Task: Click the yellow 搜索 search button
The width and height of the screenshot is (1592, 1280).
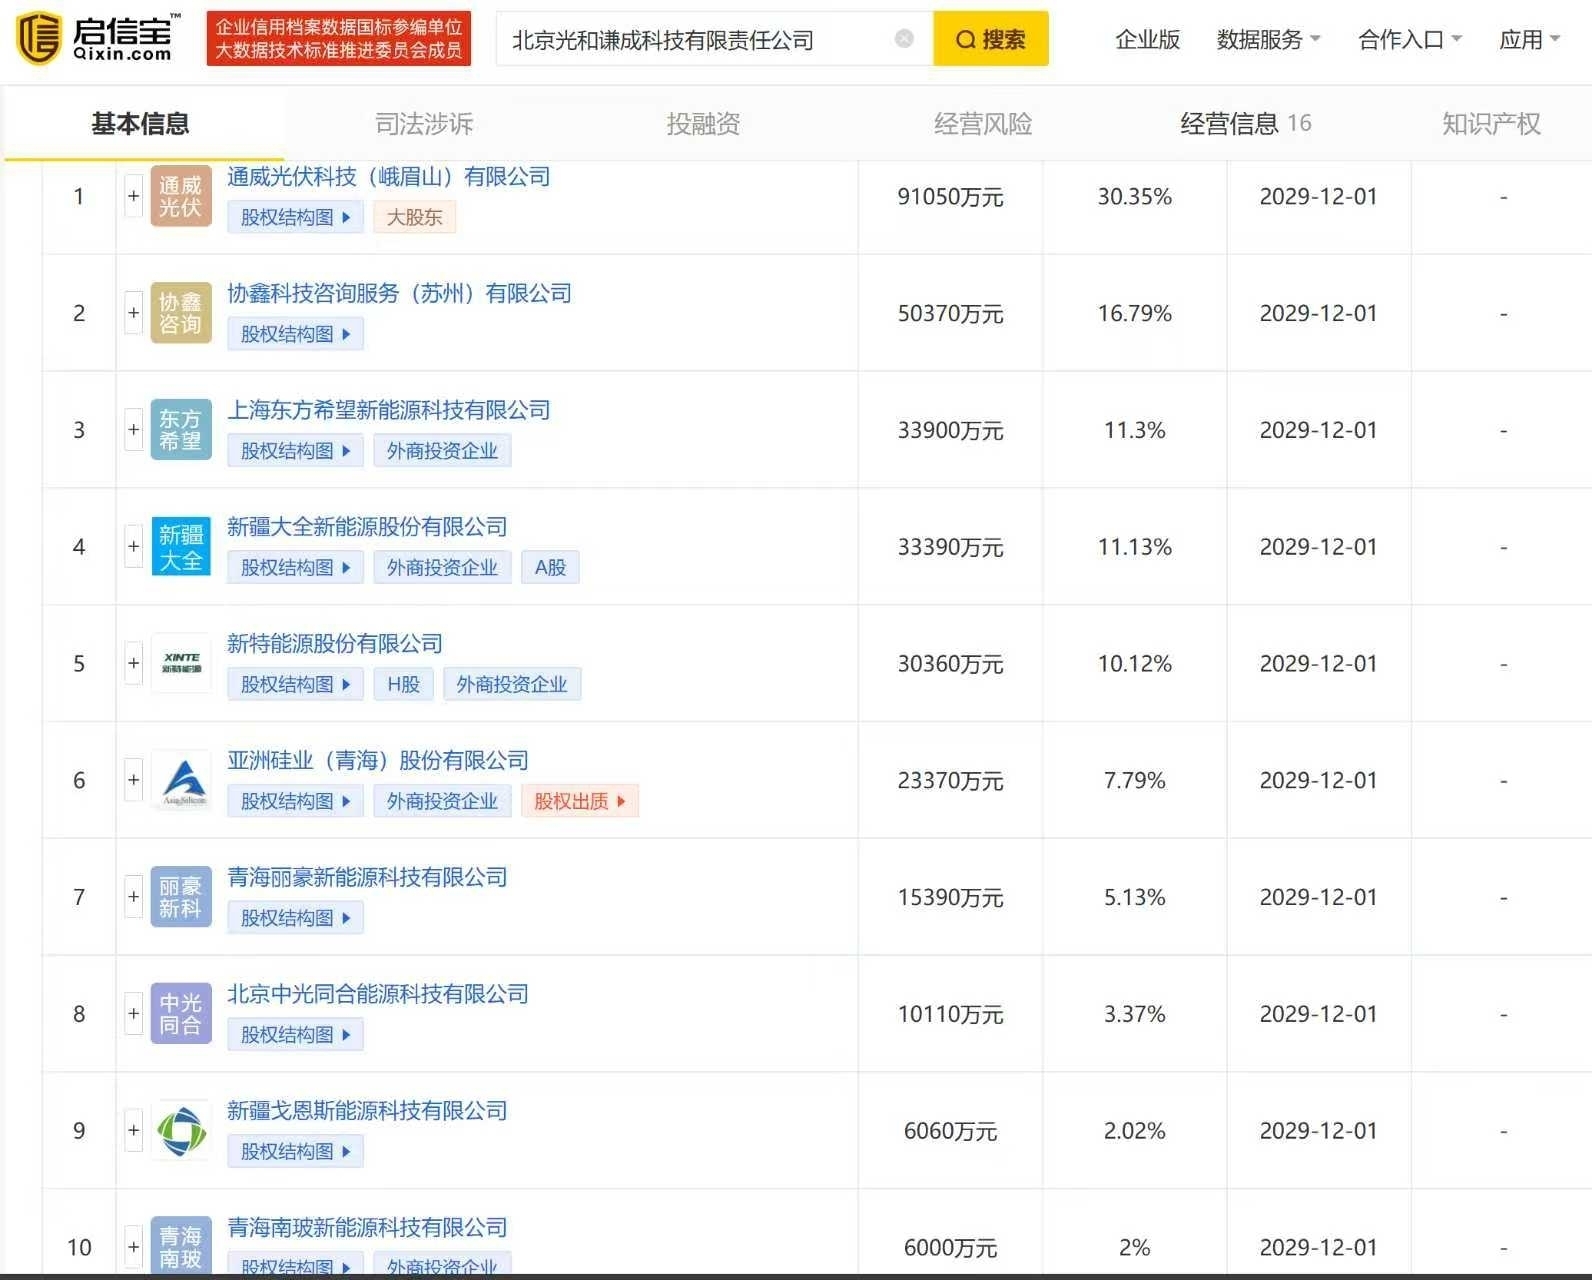Action: 990,39
